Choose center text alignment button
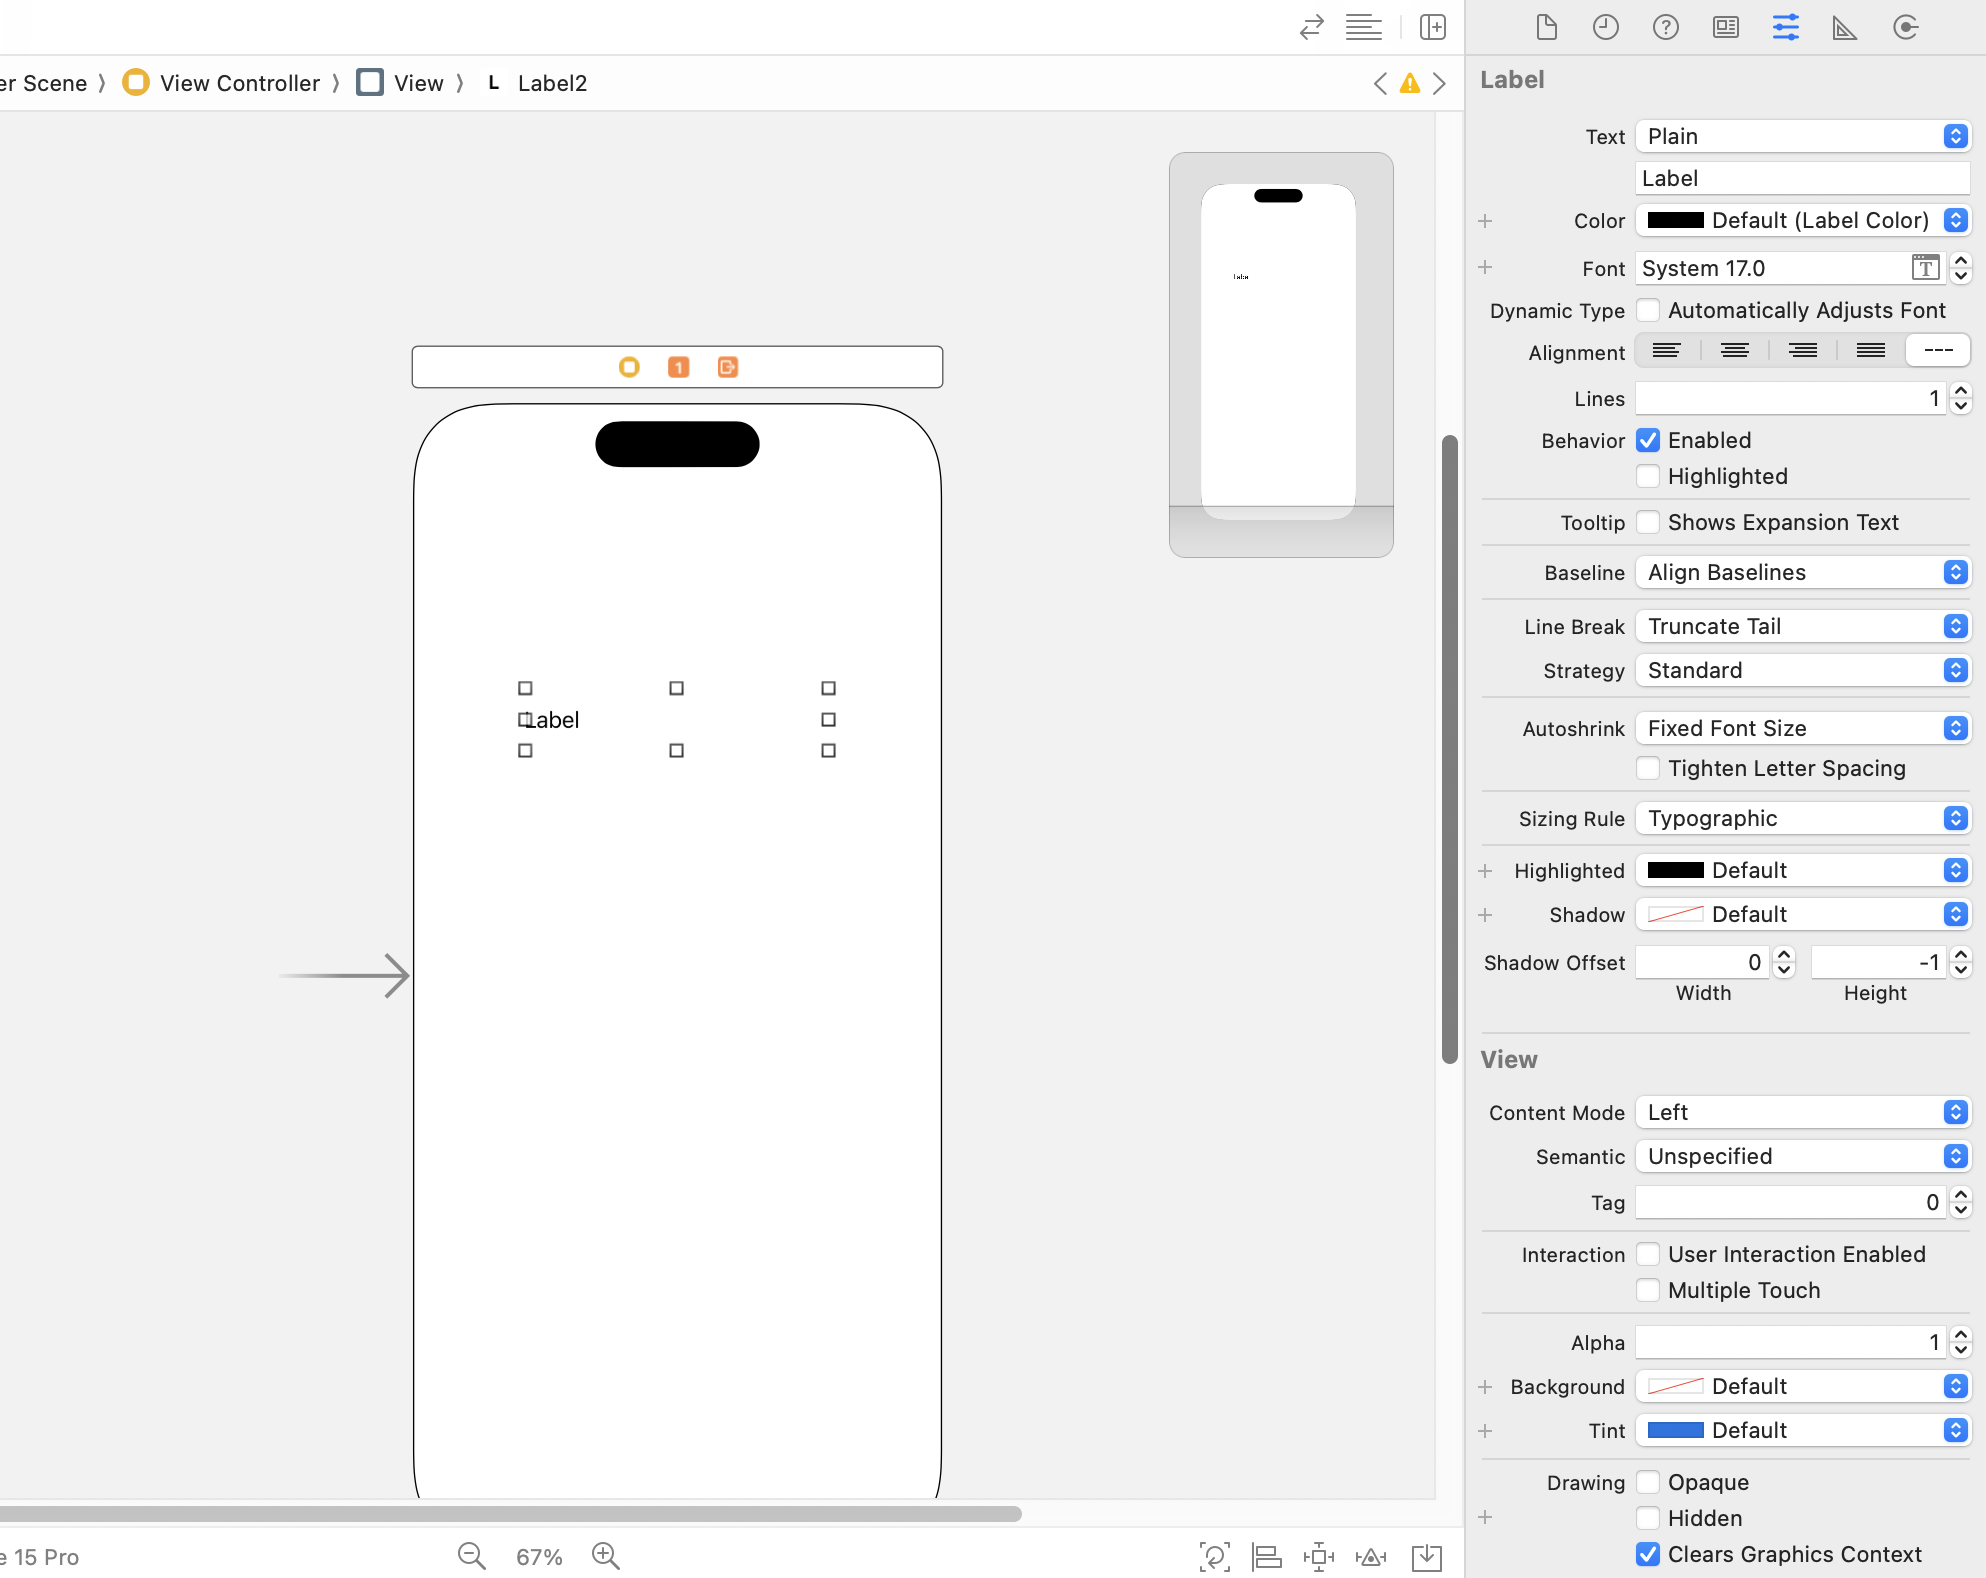The height and width of the screenshot is (1578, 1986). coord(1734,350)
